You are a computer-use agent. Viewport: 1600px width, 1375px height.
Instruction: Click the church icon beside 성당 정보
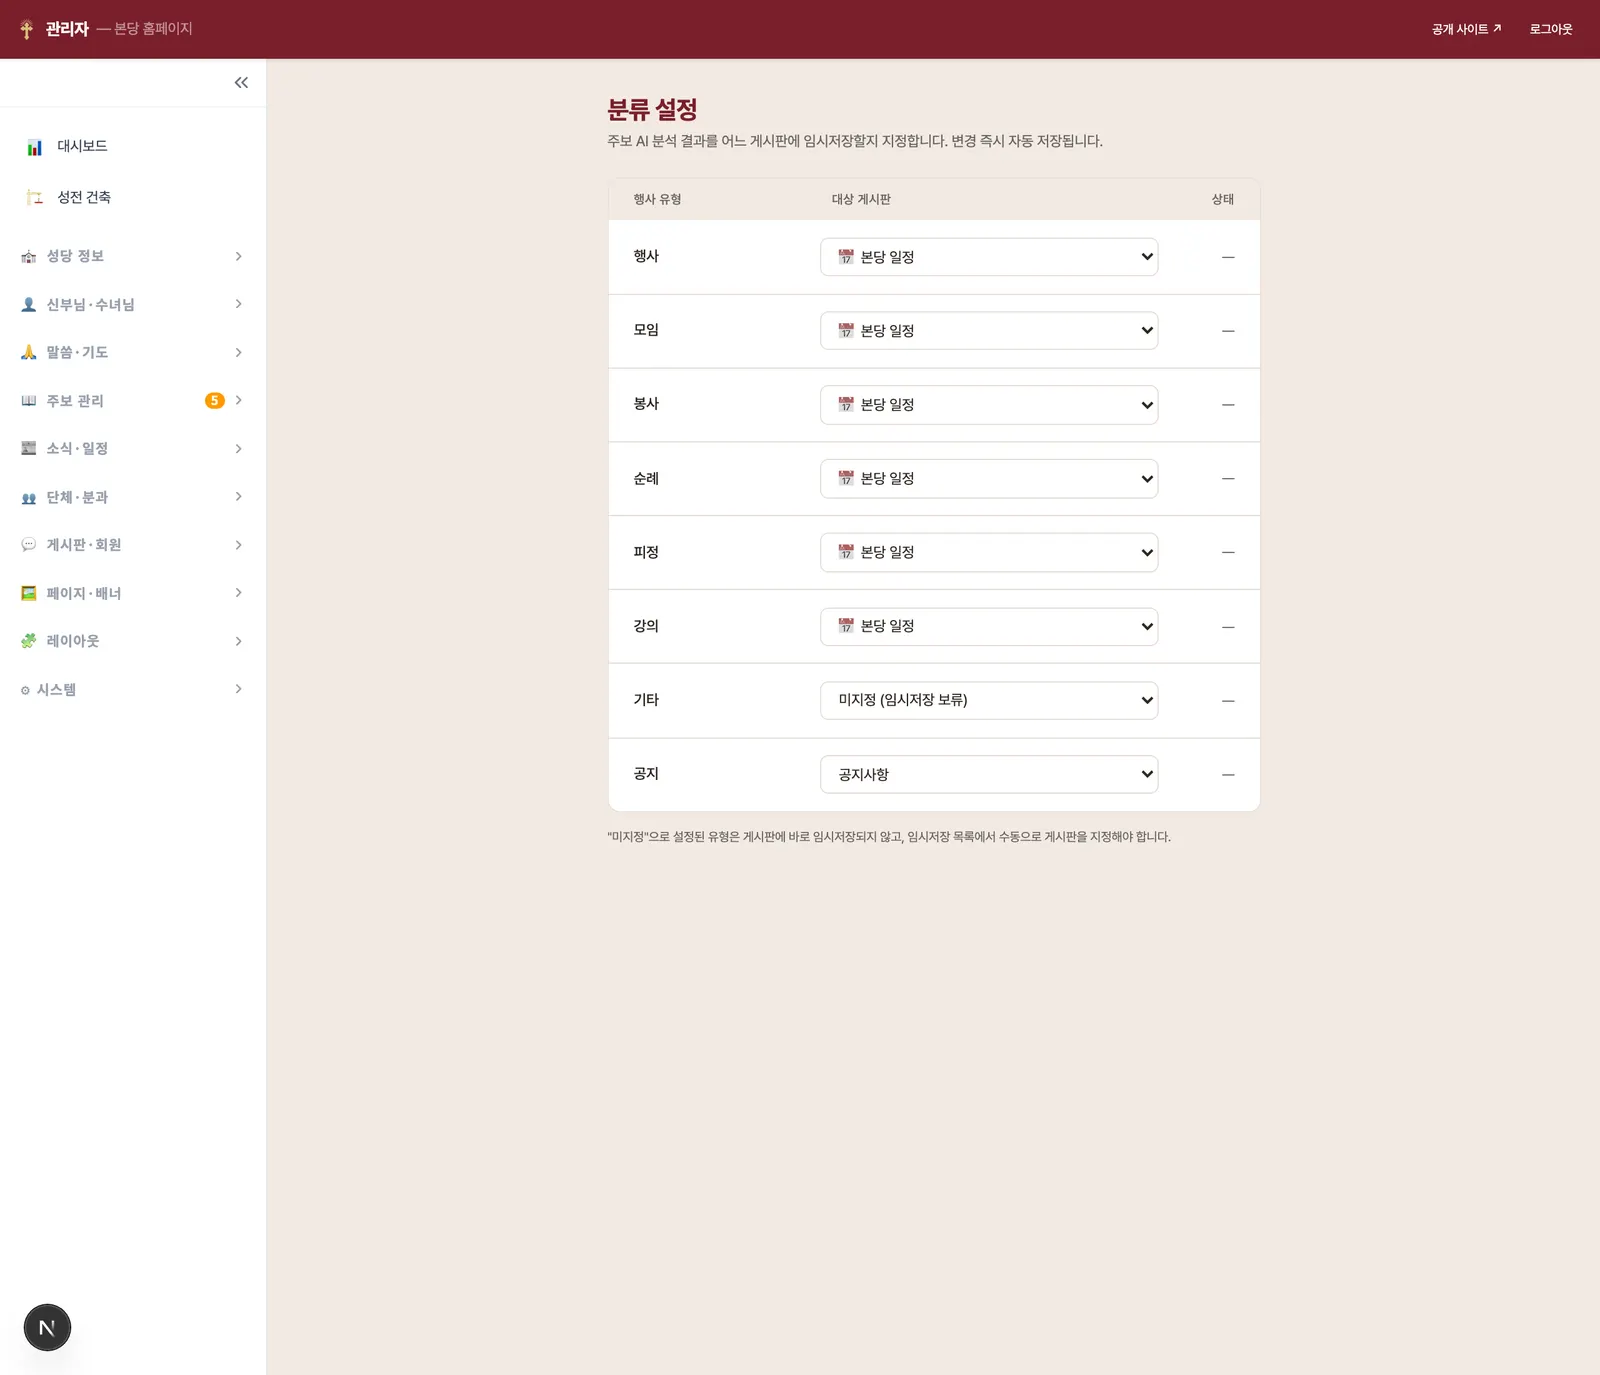tap(29, 257)
